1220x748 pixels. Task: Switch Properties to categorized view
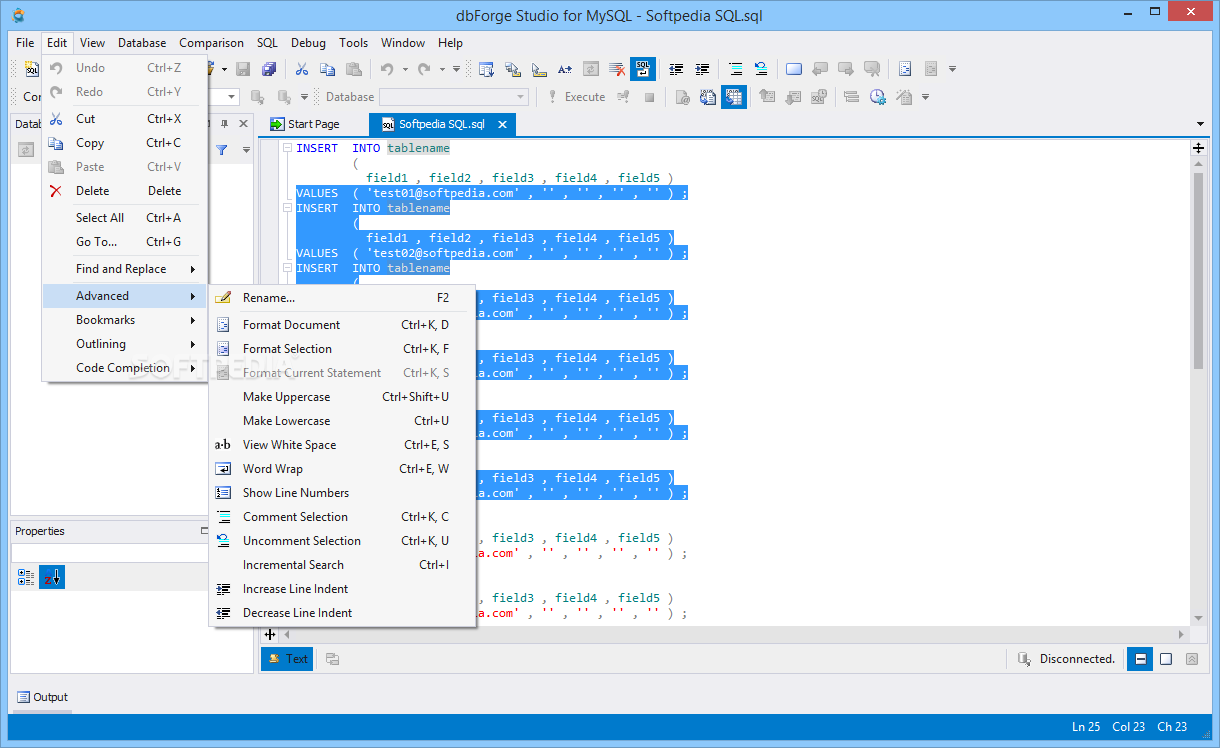coord(26,577)
